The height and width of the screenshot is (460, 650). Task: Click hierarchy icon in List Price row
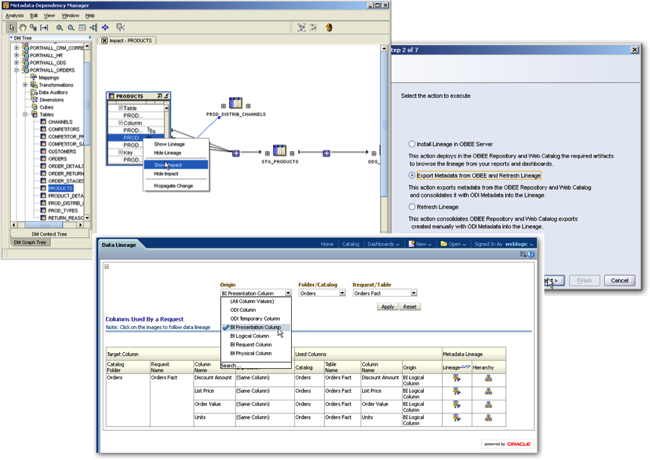tap(488, 391)
